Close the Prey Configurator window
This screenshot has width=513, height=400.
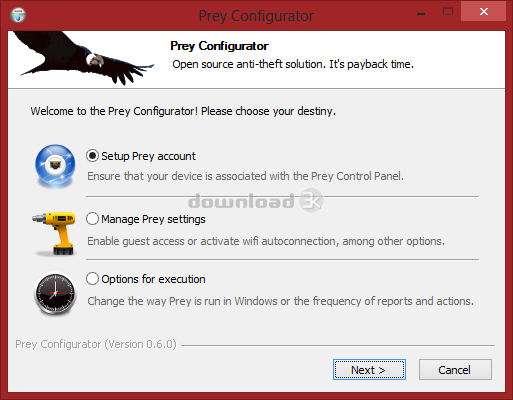(484, 12)
